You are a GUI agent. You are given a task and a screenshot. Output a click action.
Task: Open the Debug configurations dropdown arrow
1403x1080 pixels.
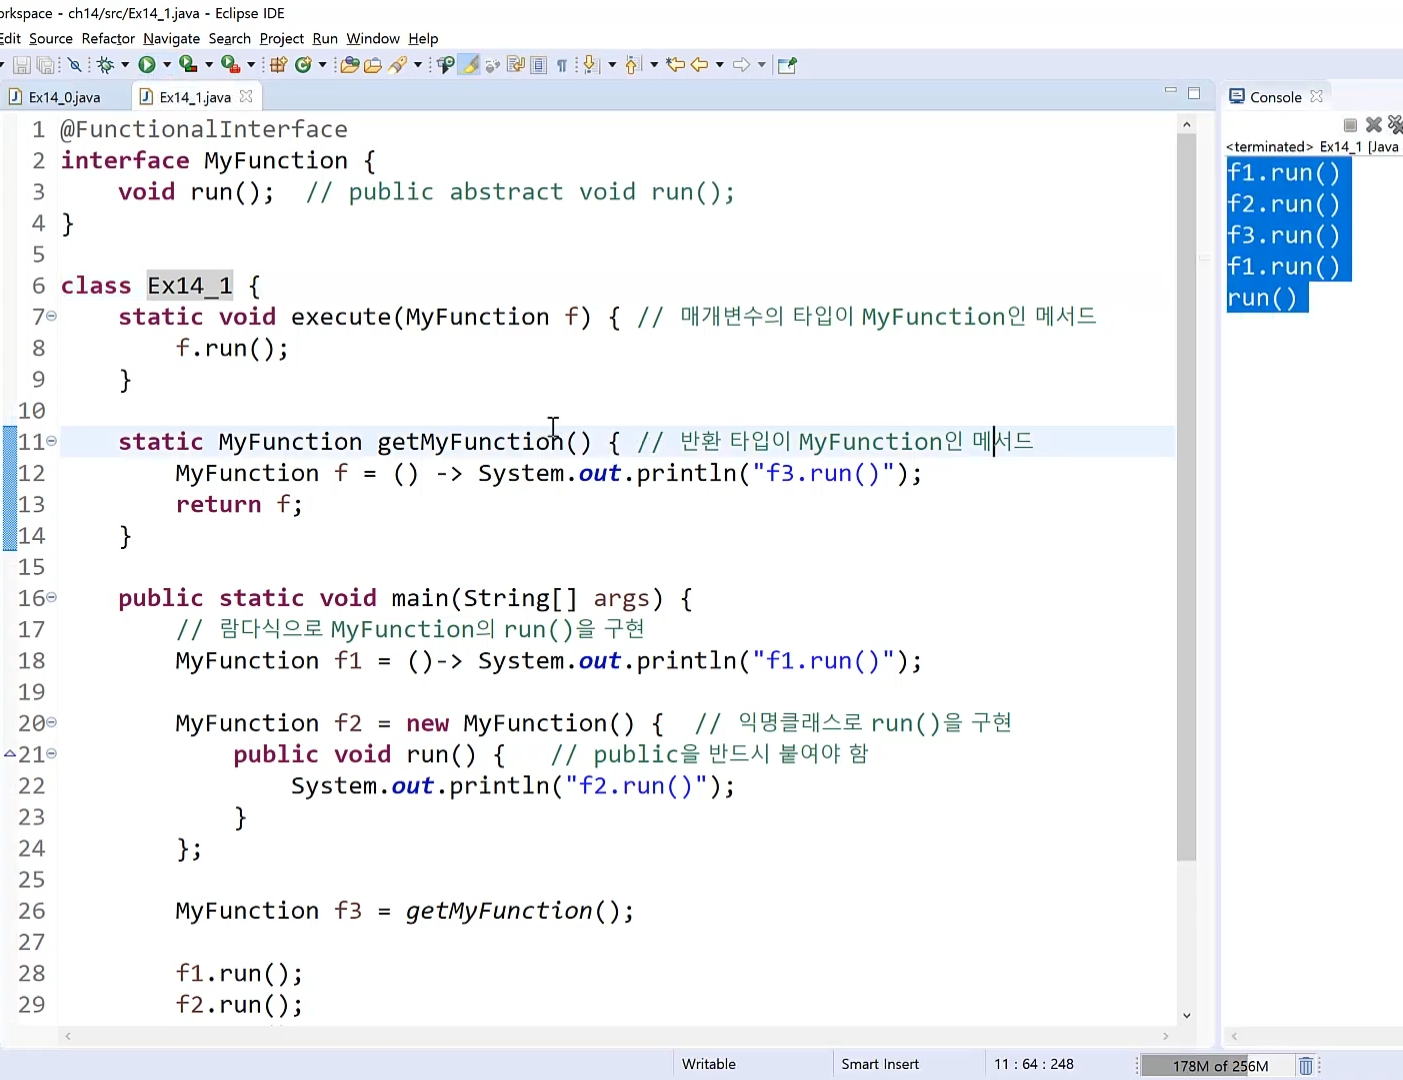point(125,65)
